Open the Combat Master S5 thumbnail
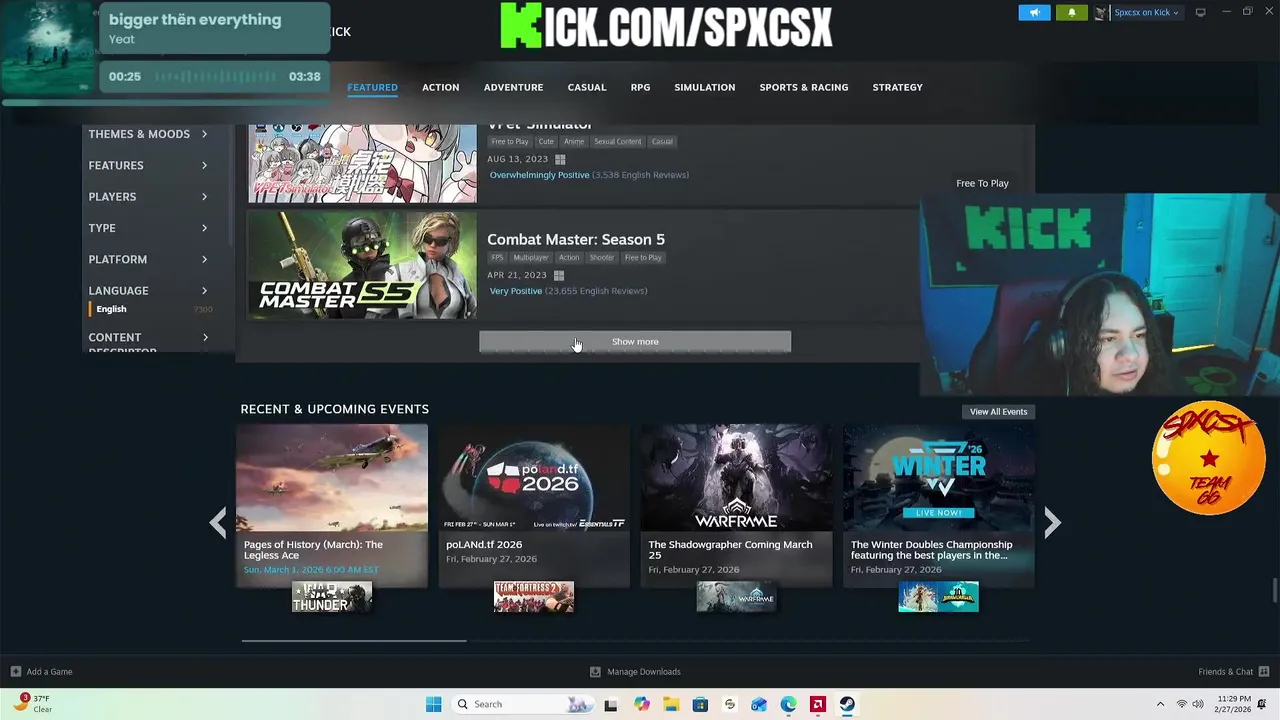1280x720 pixels. point(362,265)
